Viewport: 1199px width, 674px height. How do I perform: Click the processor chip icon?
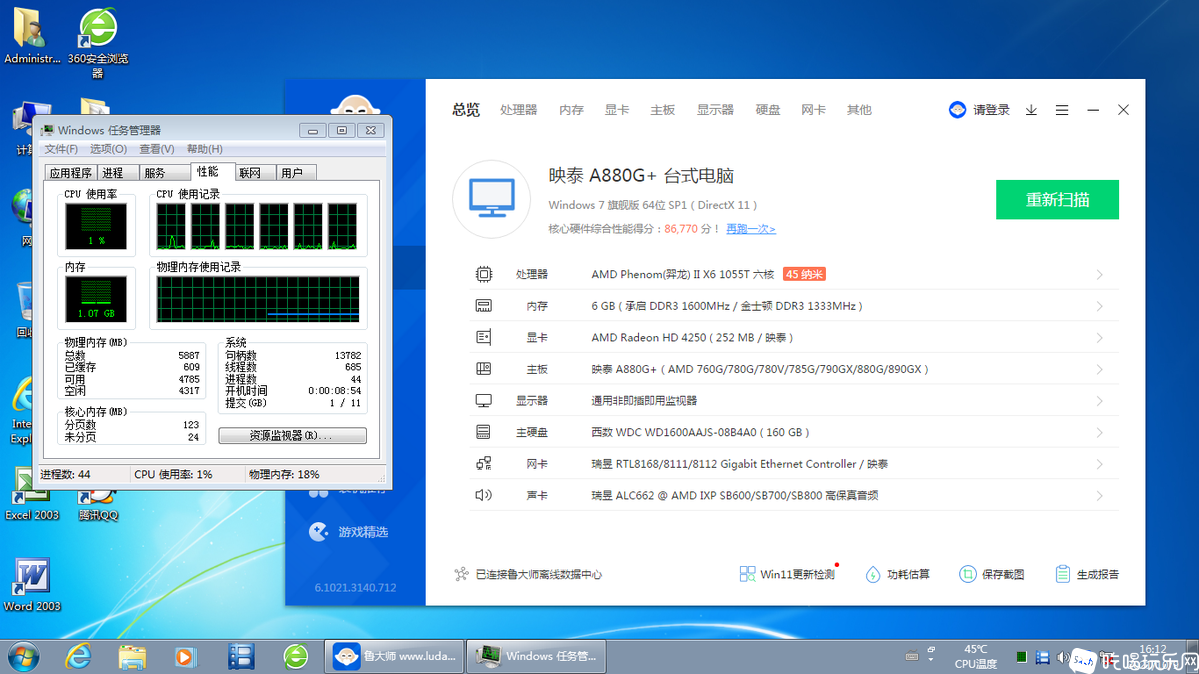(x=483, y=274)
